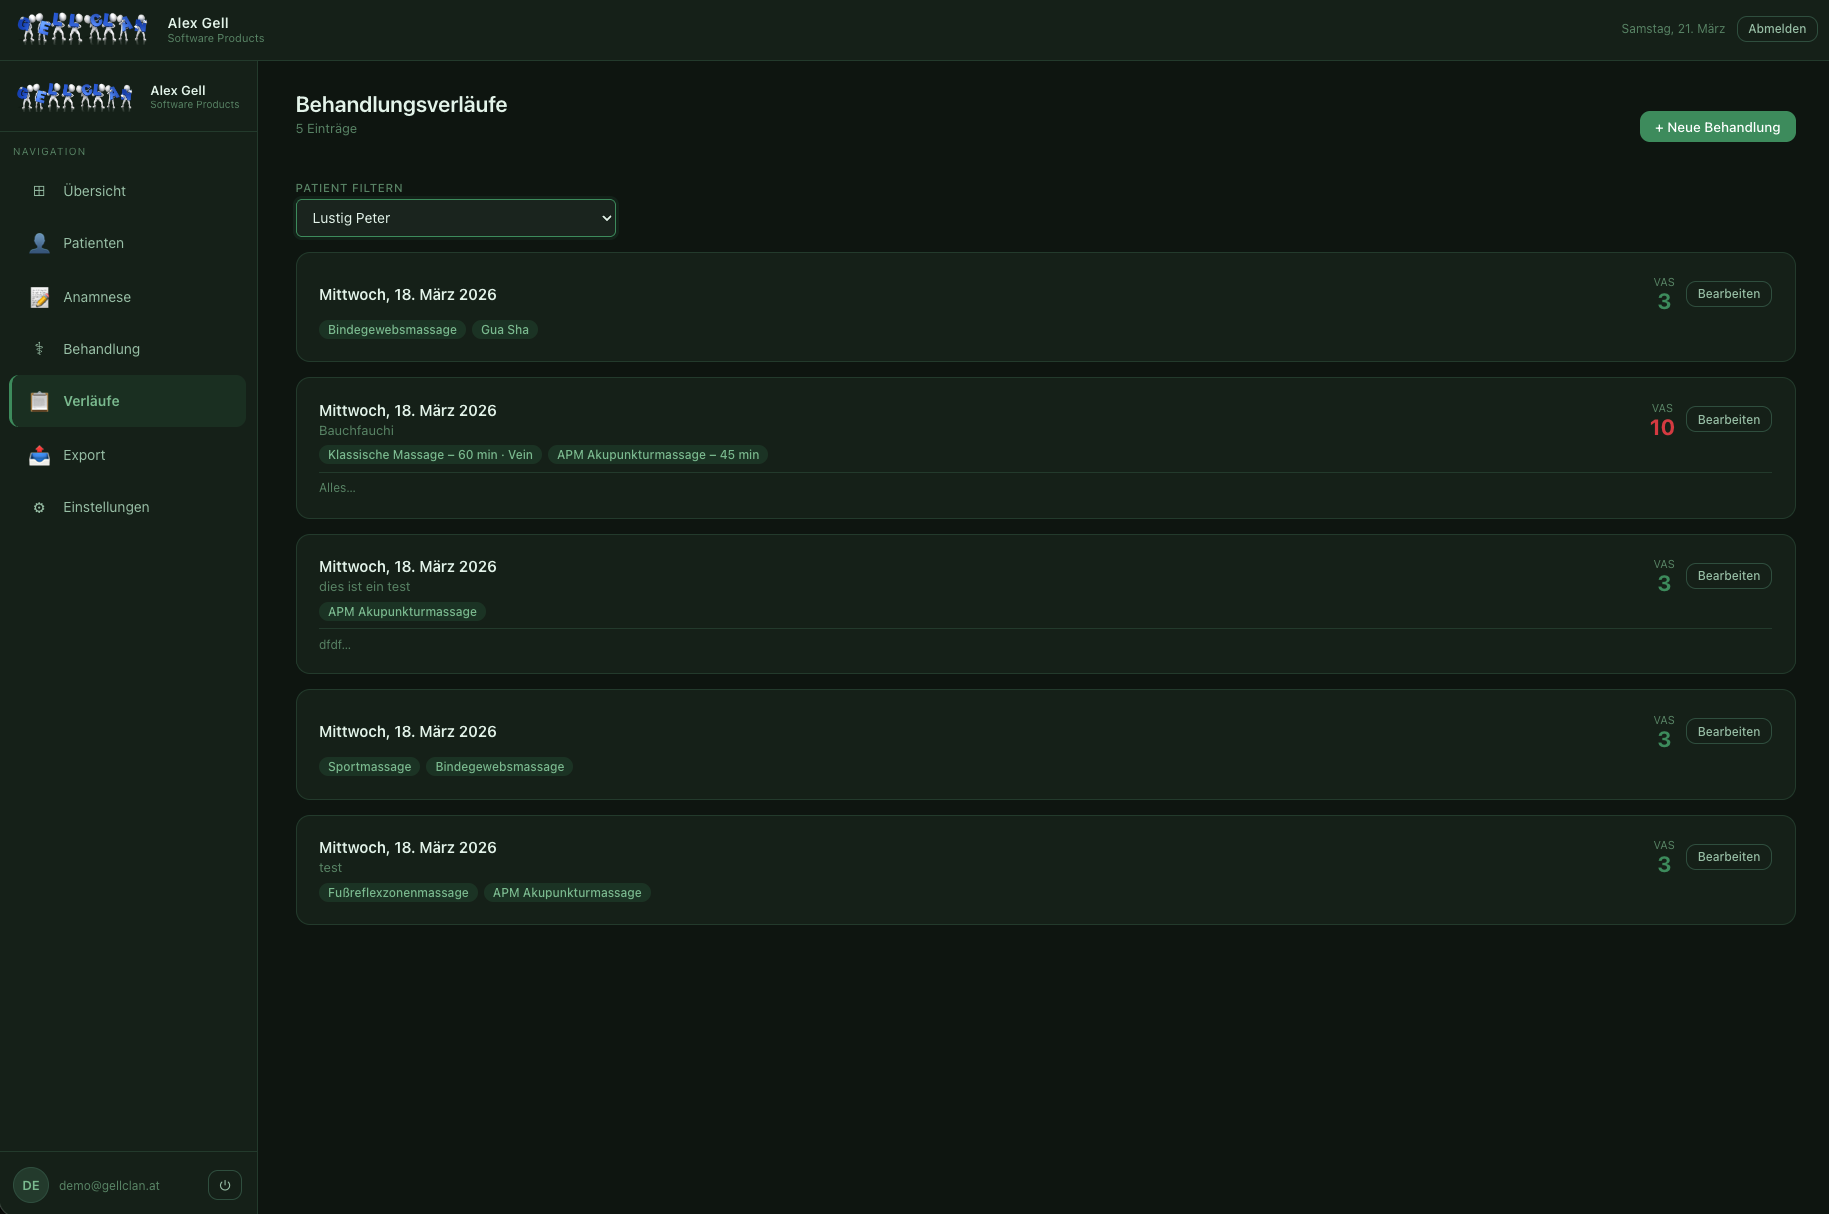
Task: Click the Alex Gell logo in the top header
Action: 84,29
